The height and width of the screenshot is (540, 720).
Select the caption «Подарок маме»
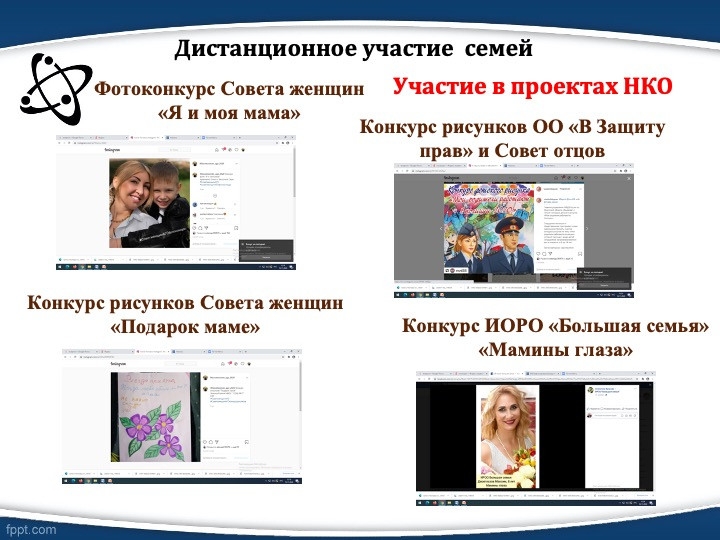coord(185,327)
